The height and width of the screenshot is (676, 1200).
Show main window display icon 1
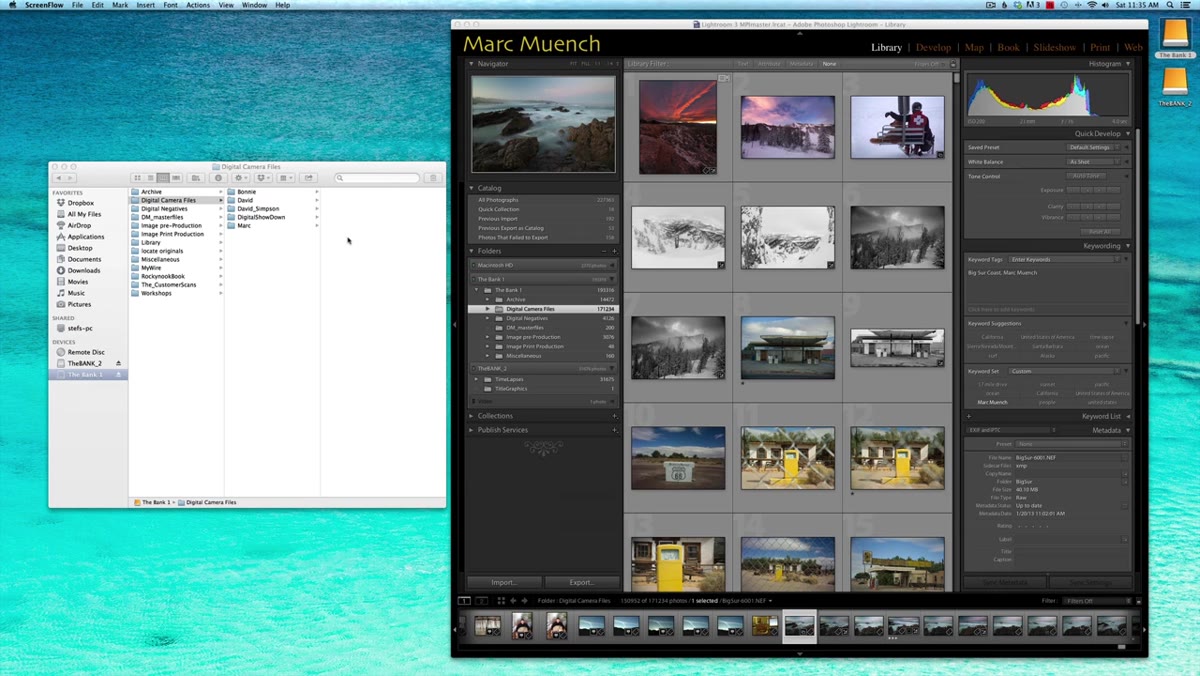[x=464, y=601]
